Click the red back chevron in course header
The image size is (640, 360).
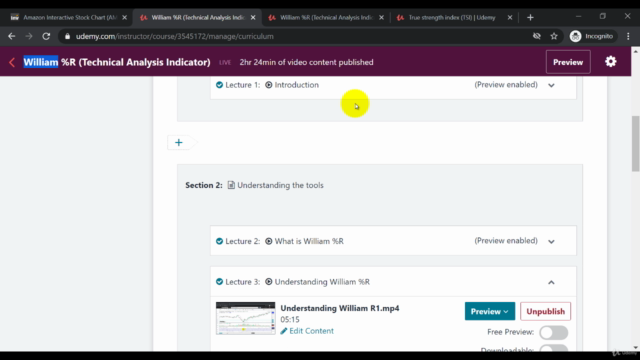tap(12, 62)
